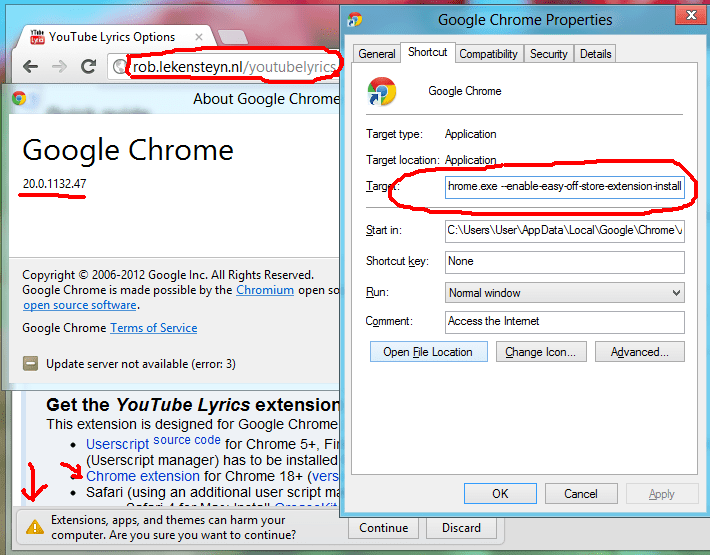Viewport: 710px width, 555px height.
Task: Open the open source software link
Action: pyautogui.click(x=80, y=305)
